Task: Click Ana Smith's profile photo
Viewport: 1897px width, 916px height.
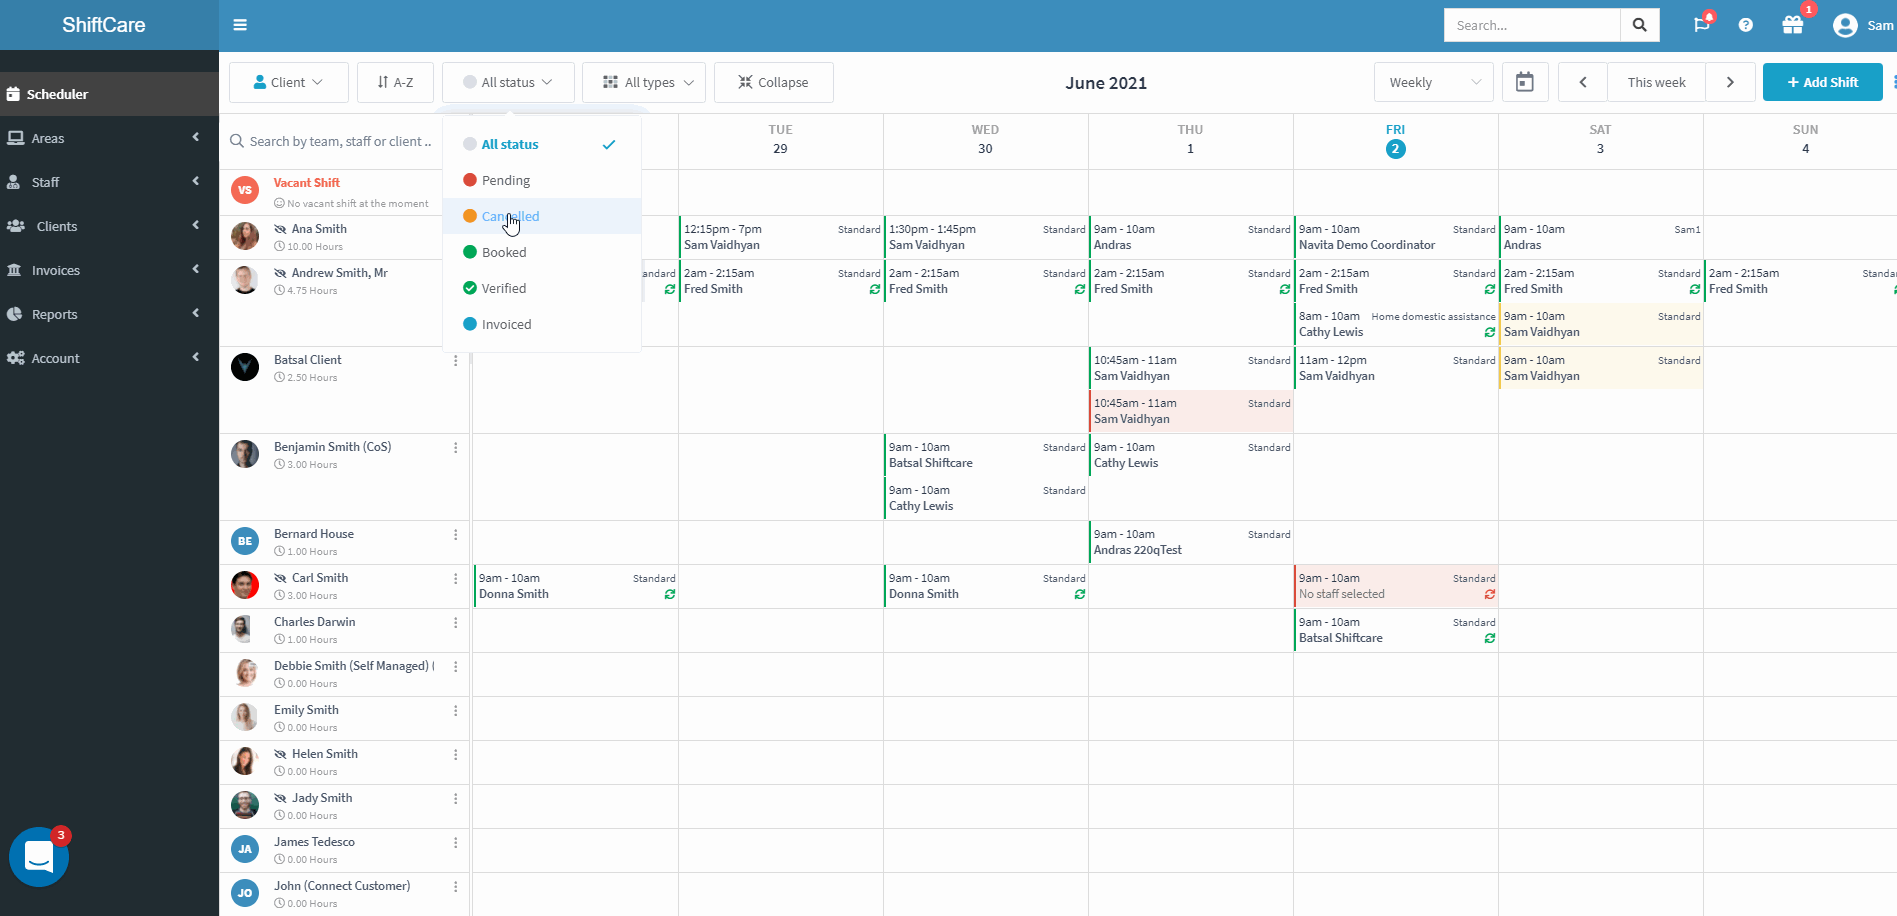Action: point(245,236)
